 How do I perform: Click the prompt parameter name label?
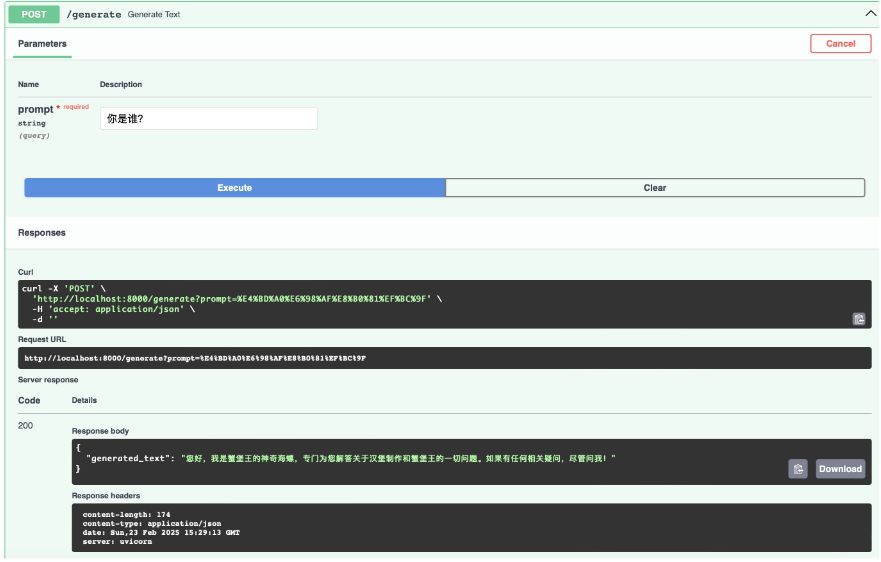point(35,109)
